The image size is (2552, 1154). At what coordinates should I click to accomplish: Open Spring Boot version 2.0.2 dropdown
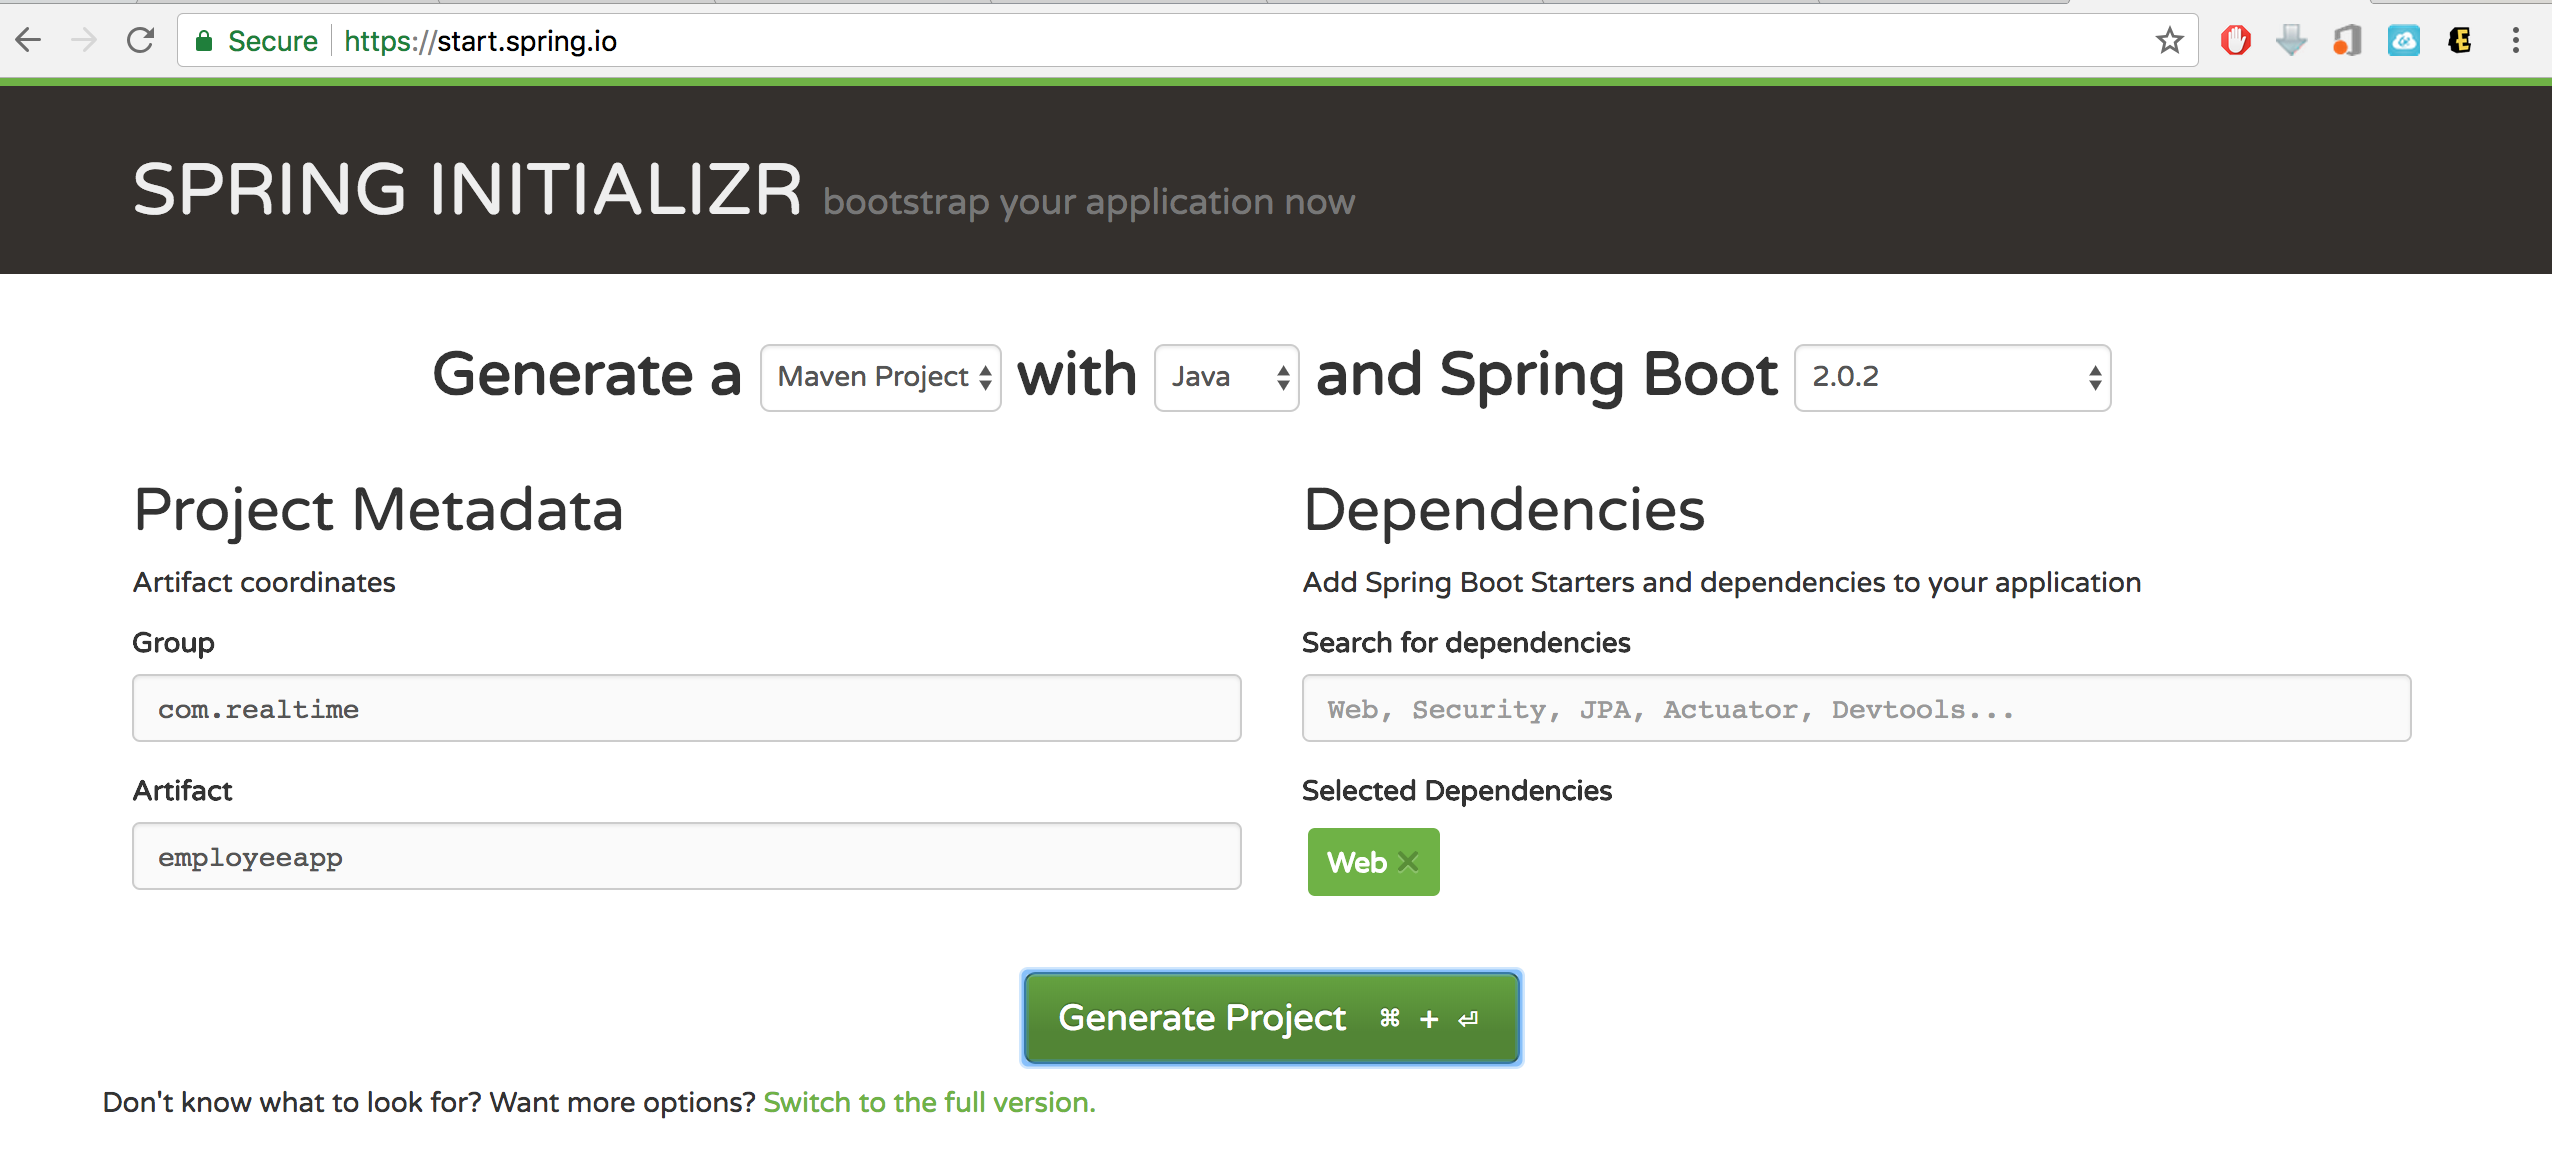point(1952,378)
